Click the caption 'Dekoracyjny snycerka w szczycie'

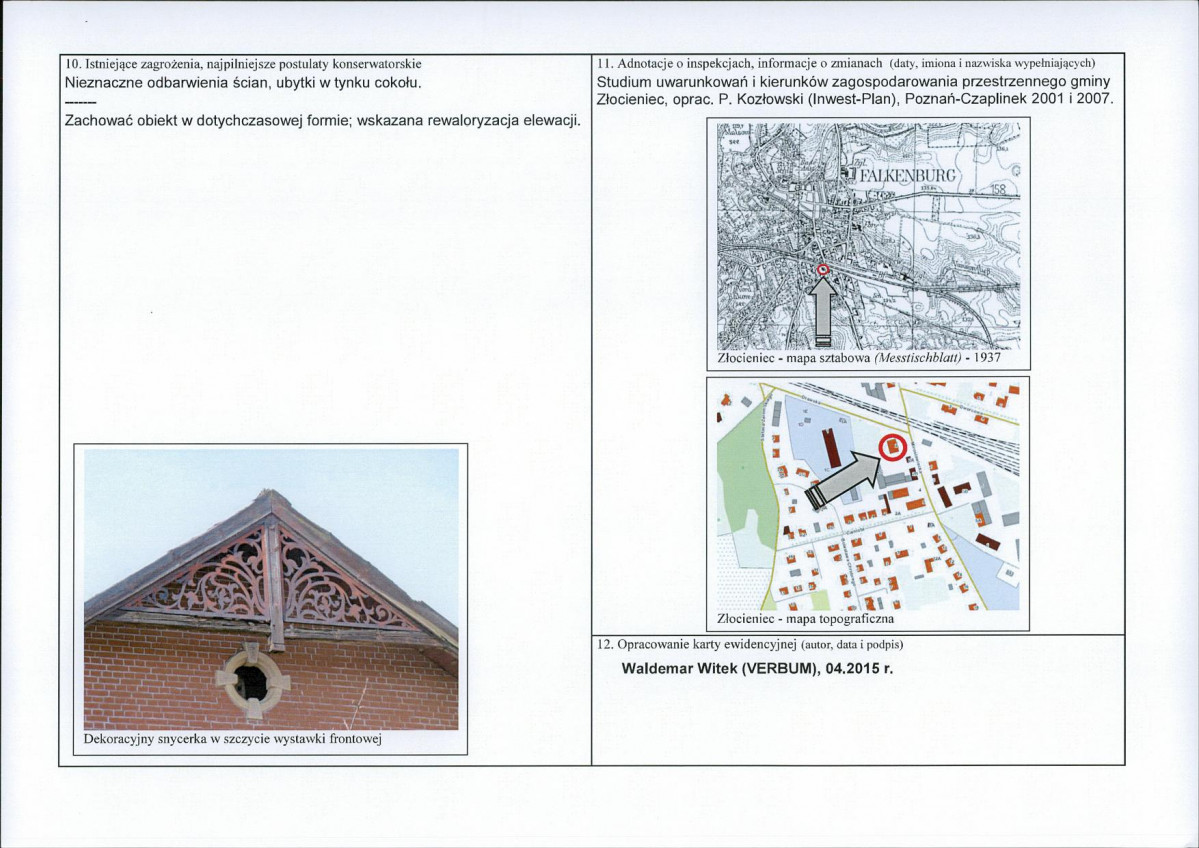coord(175,739)
